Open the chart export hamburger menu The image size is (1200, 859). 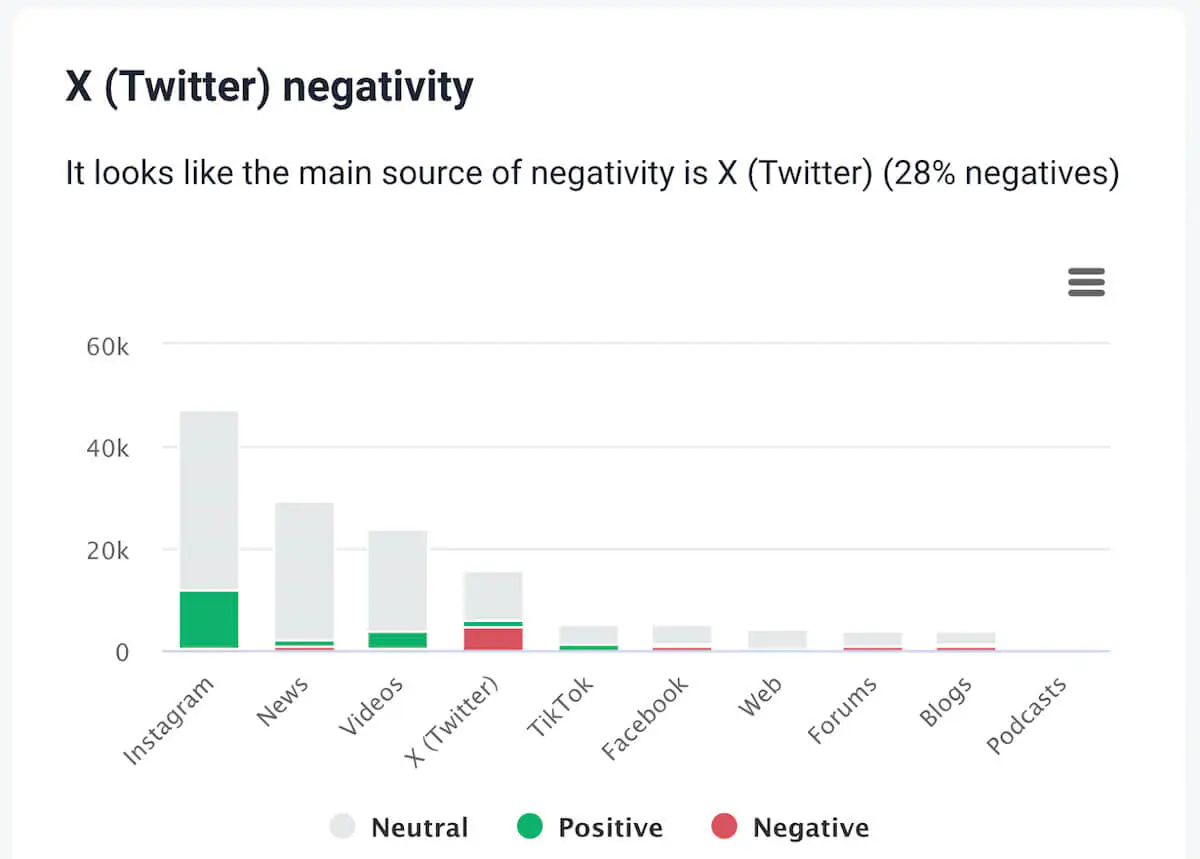click(x=1086, y=283)
